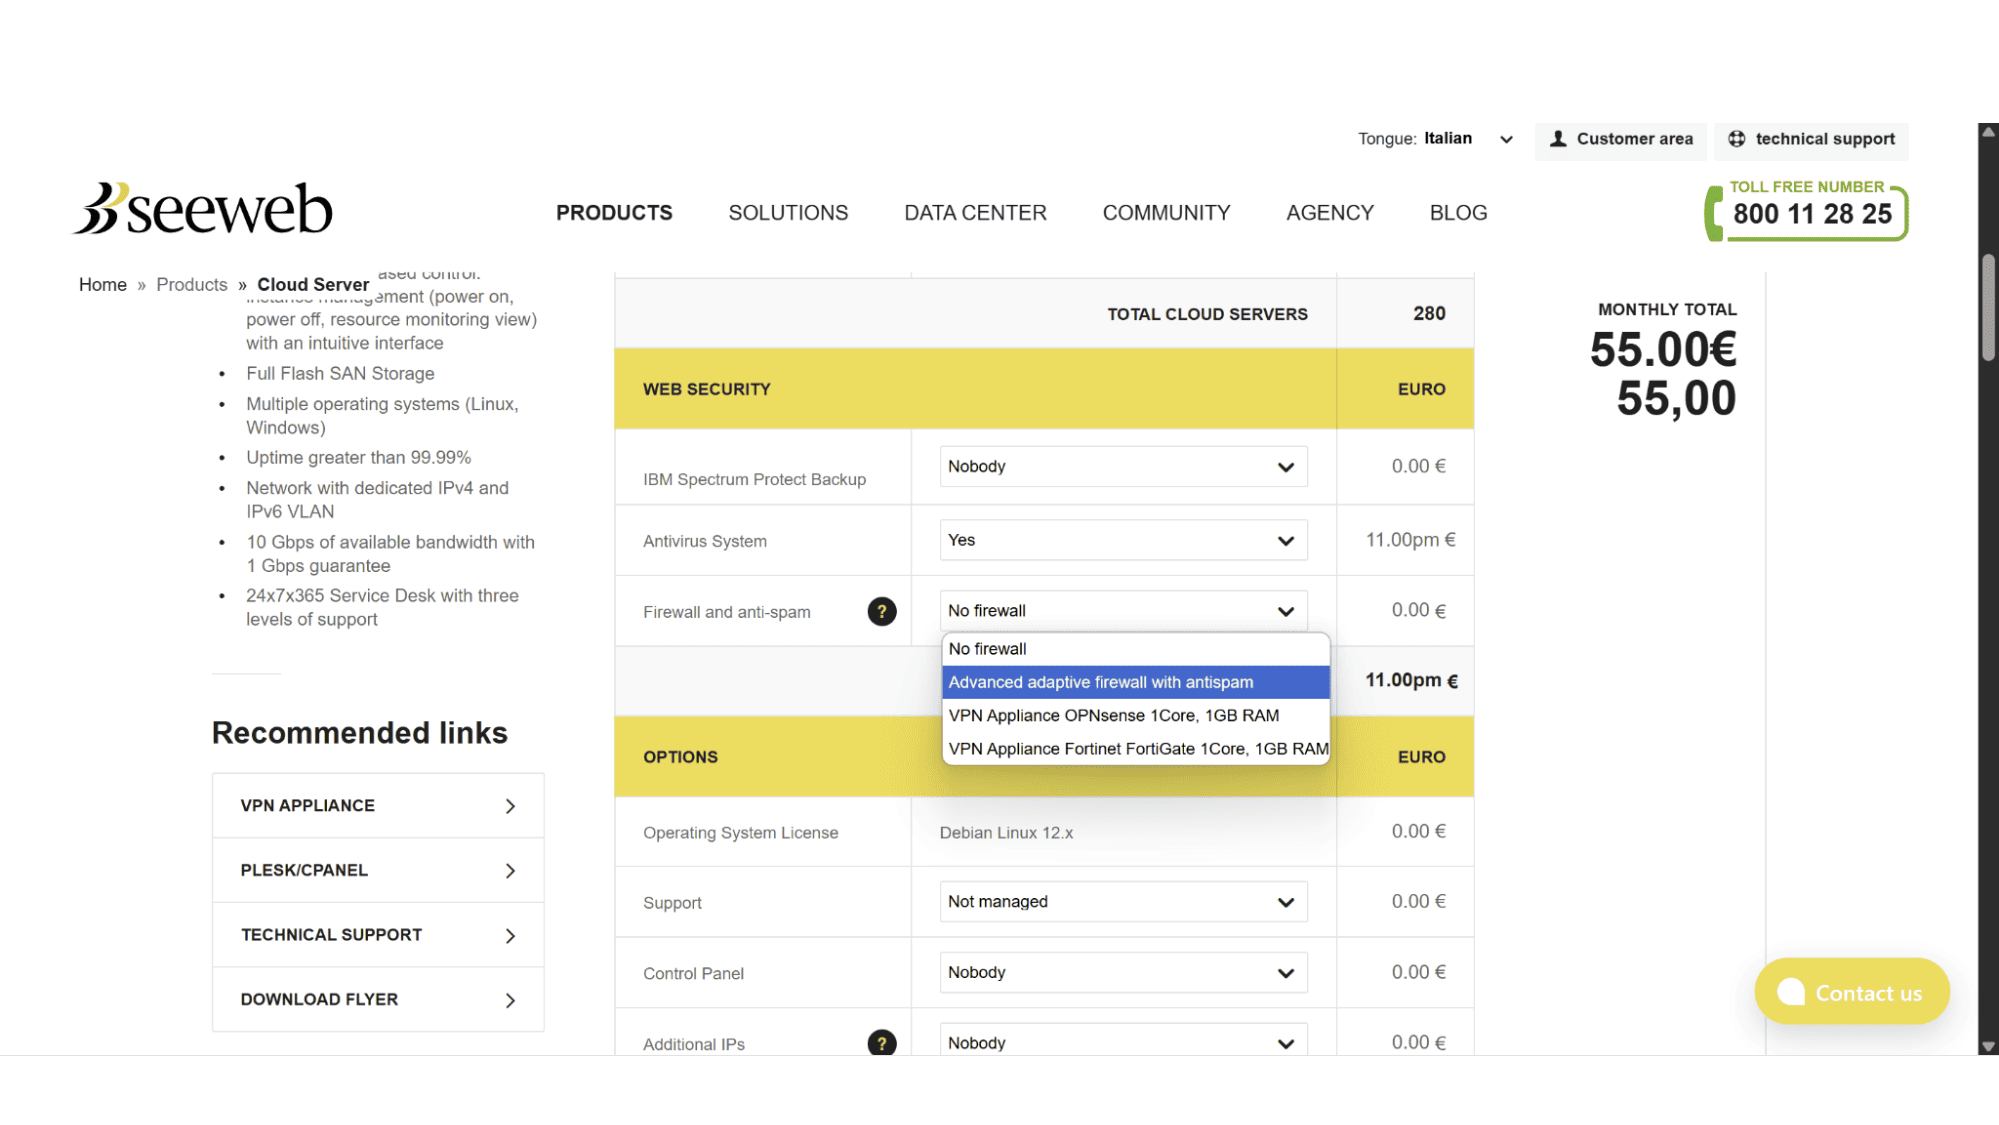1999x1125 pixels.
Task: Open the Antivirus System dropdown
Action: click(x=1123, y=540)
